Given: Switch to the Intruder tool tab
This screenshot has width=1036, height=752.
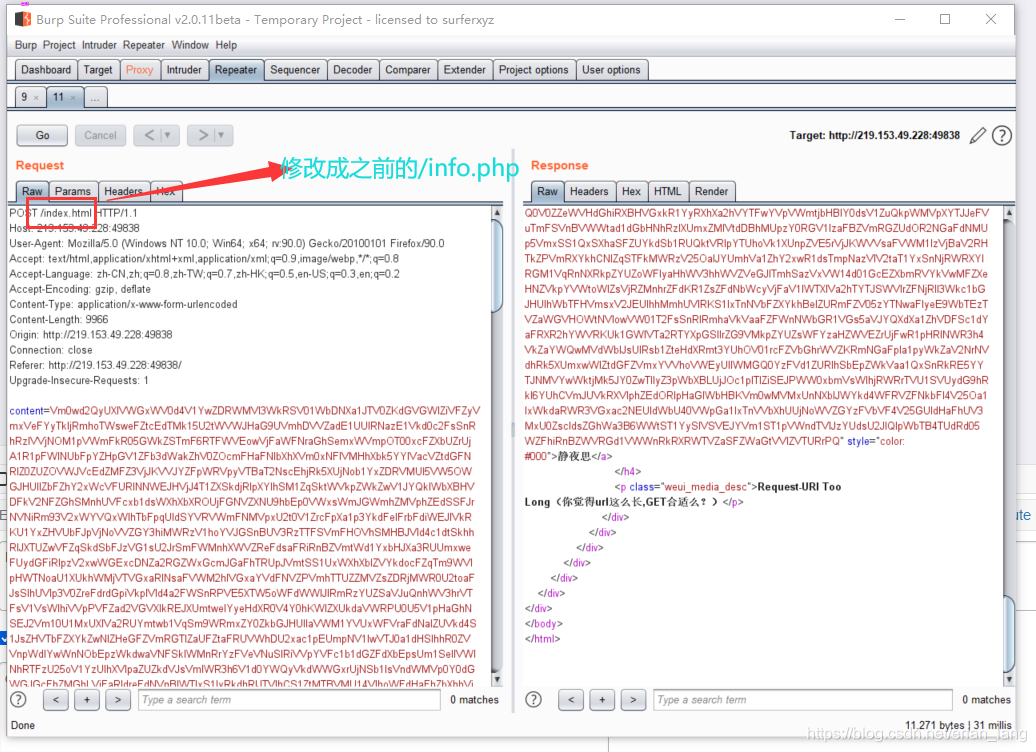Looking at the screenshot, I should click(x=184, y=70).
